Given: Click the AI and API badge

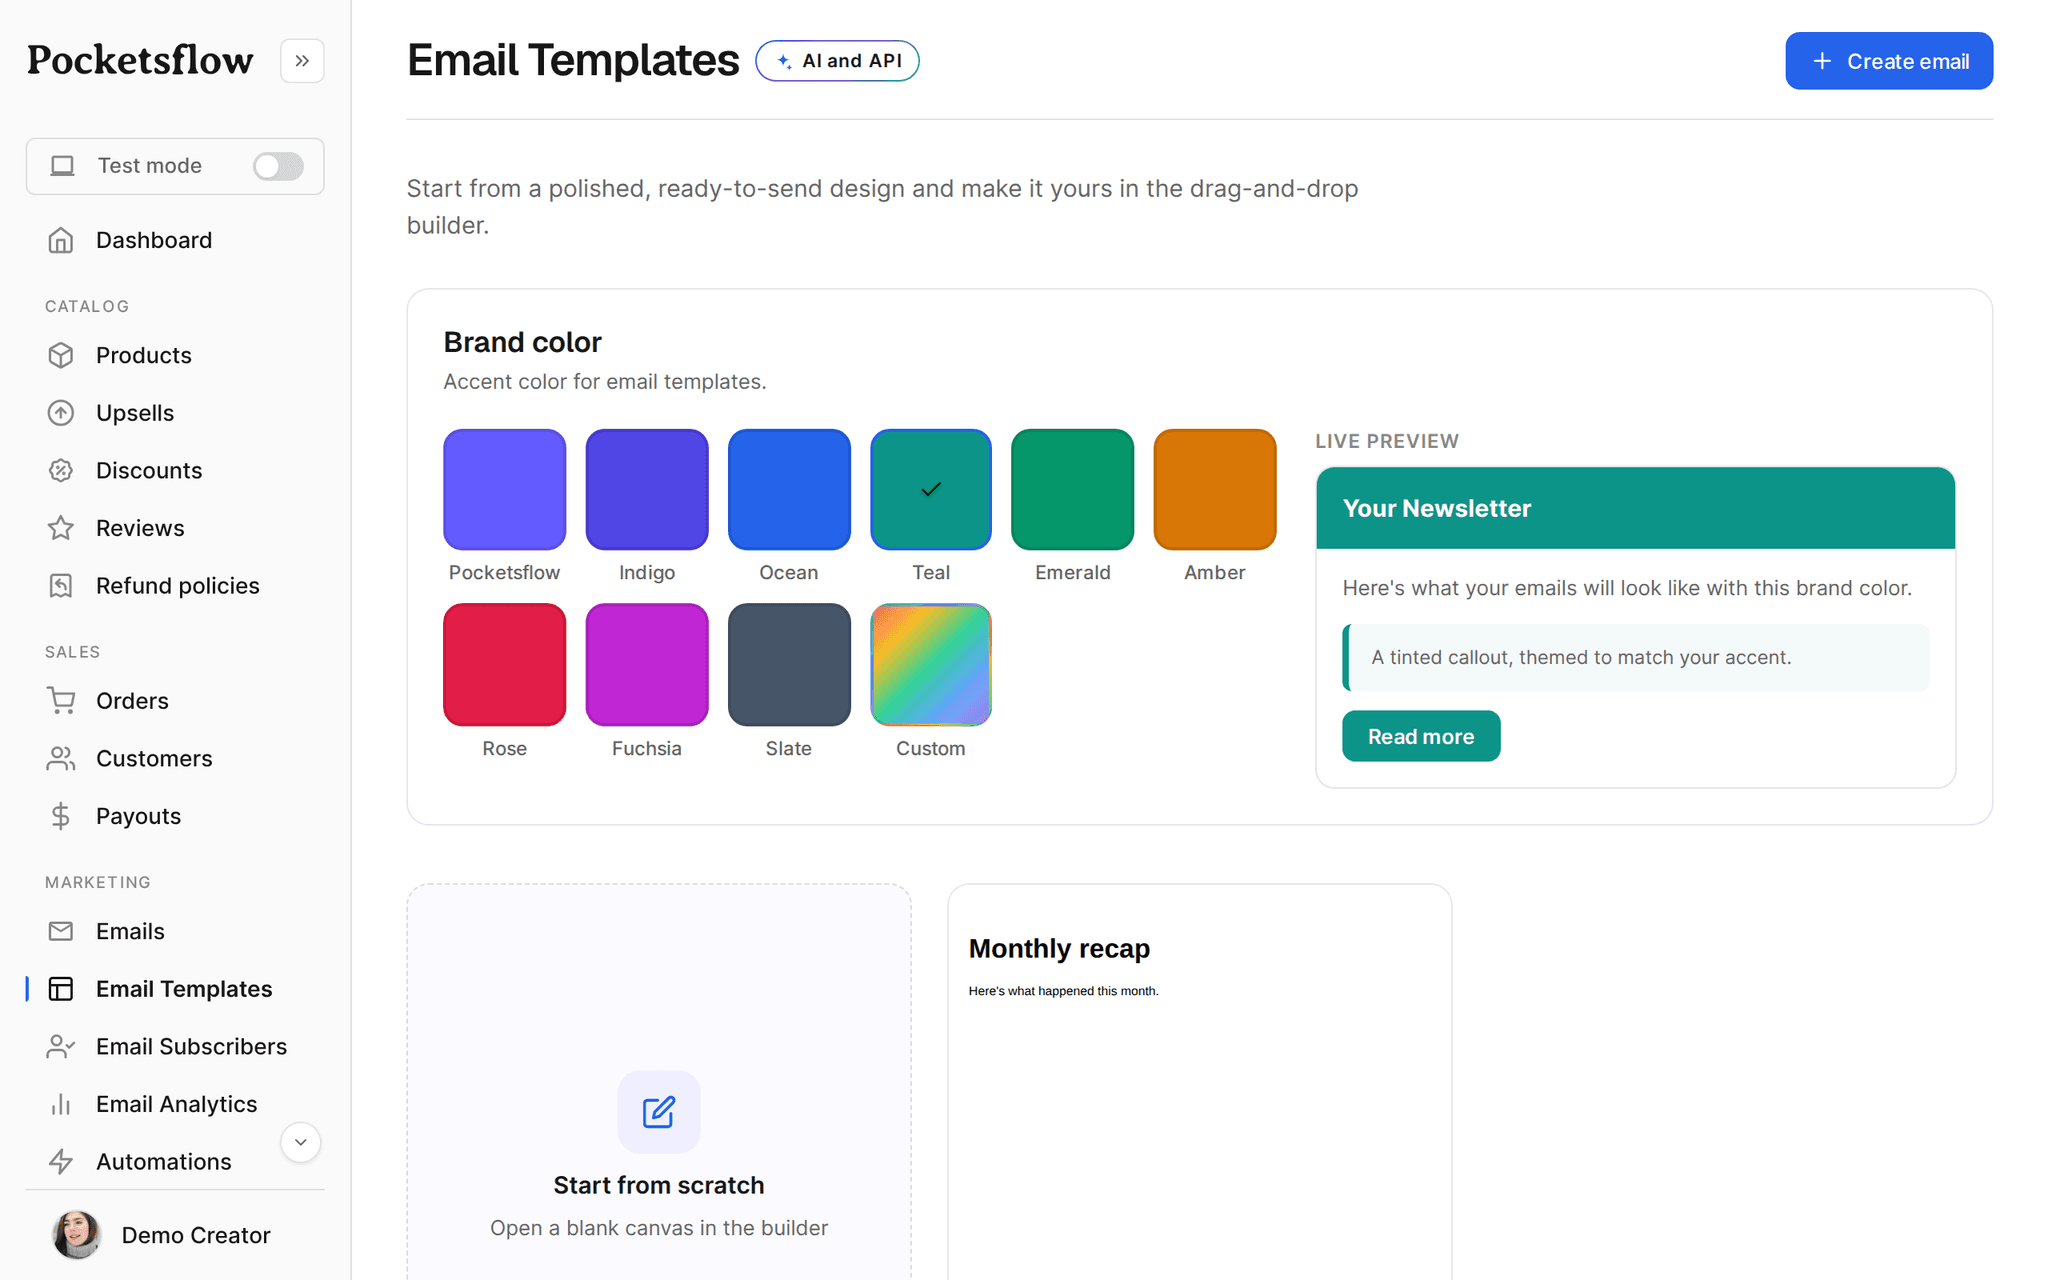Looking at the screenshot, I should (x=837, y=61).
